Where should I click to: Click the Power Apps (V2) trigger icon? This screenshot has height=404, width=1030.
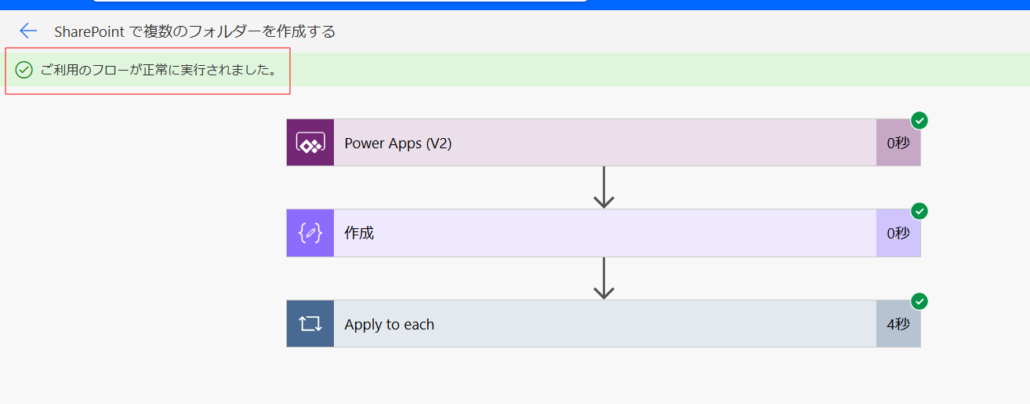tap(310, 143)
